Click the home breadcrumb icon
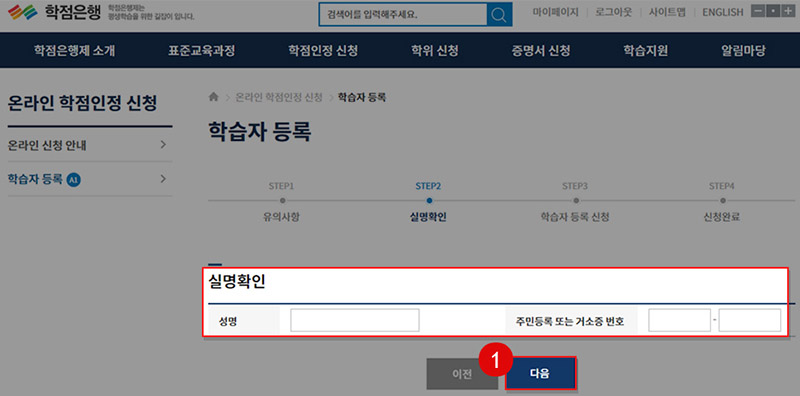Screen dimensions: 800x396 [x=214, y=97]
